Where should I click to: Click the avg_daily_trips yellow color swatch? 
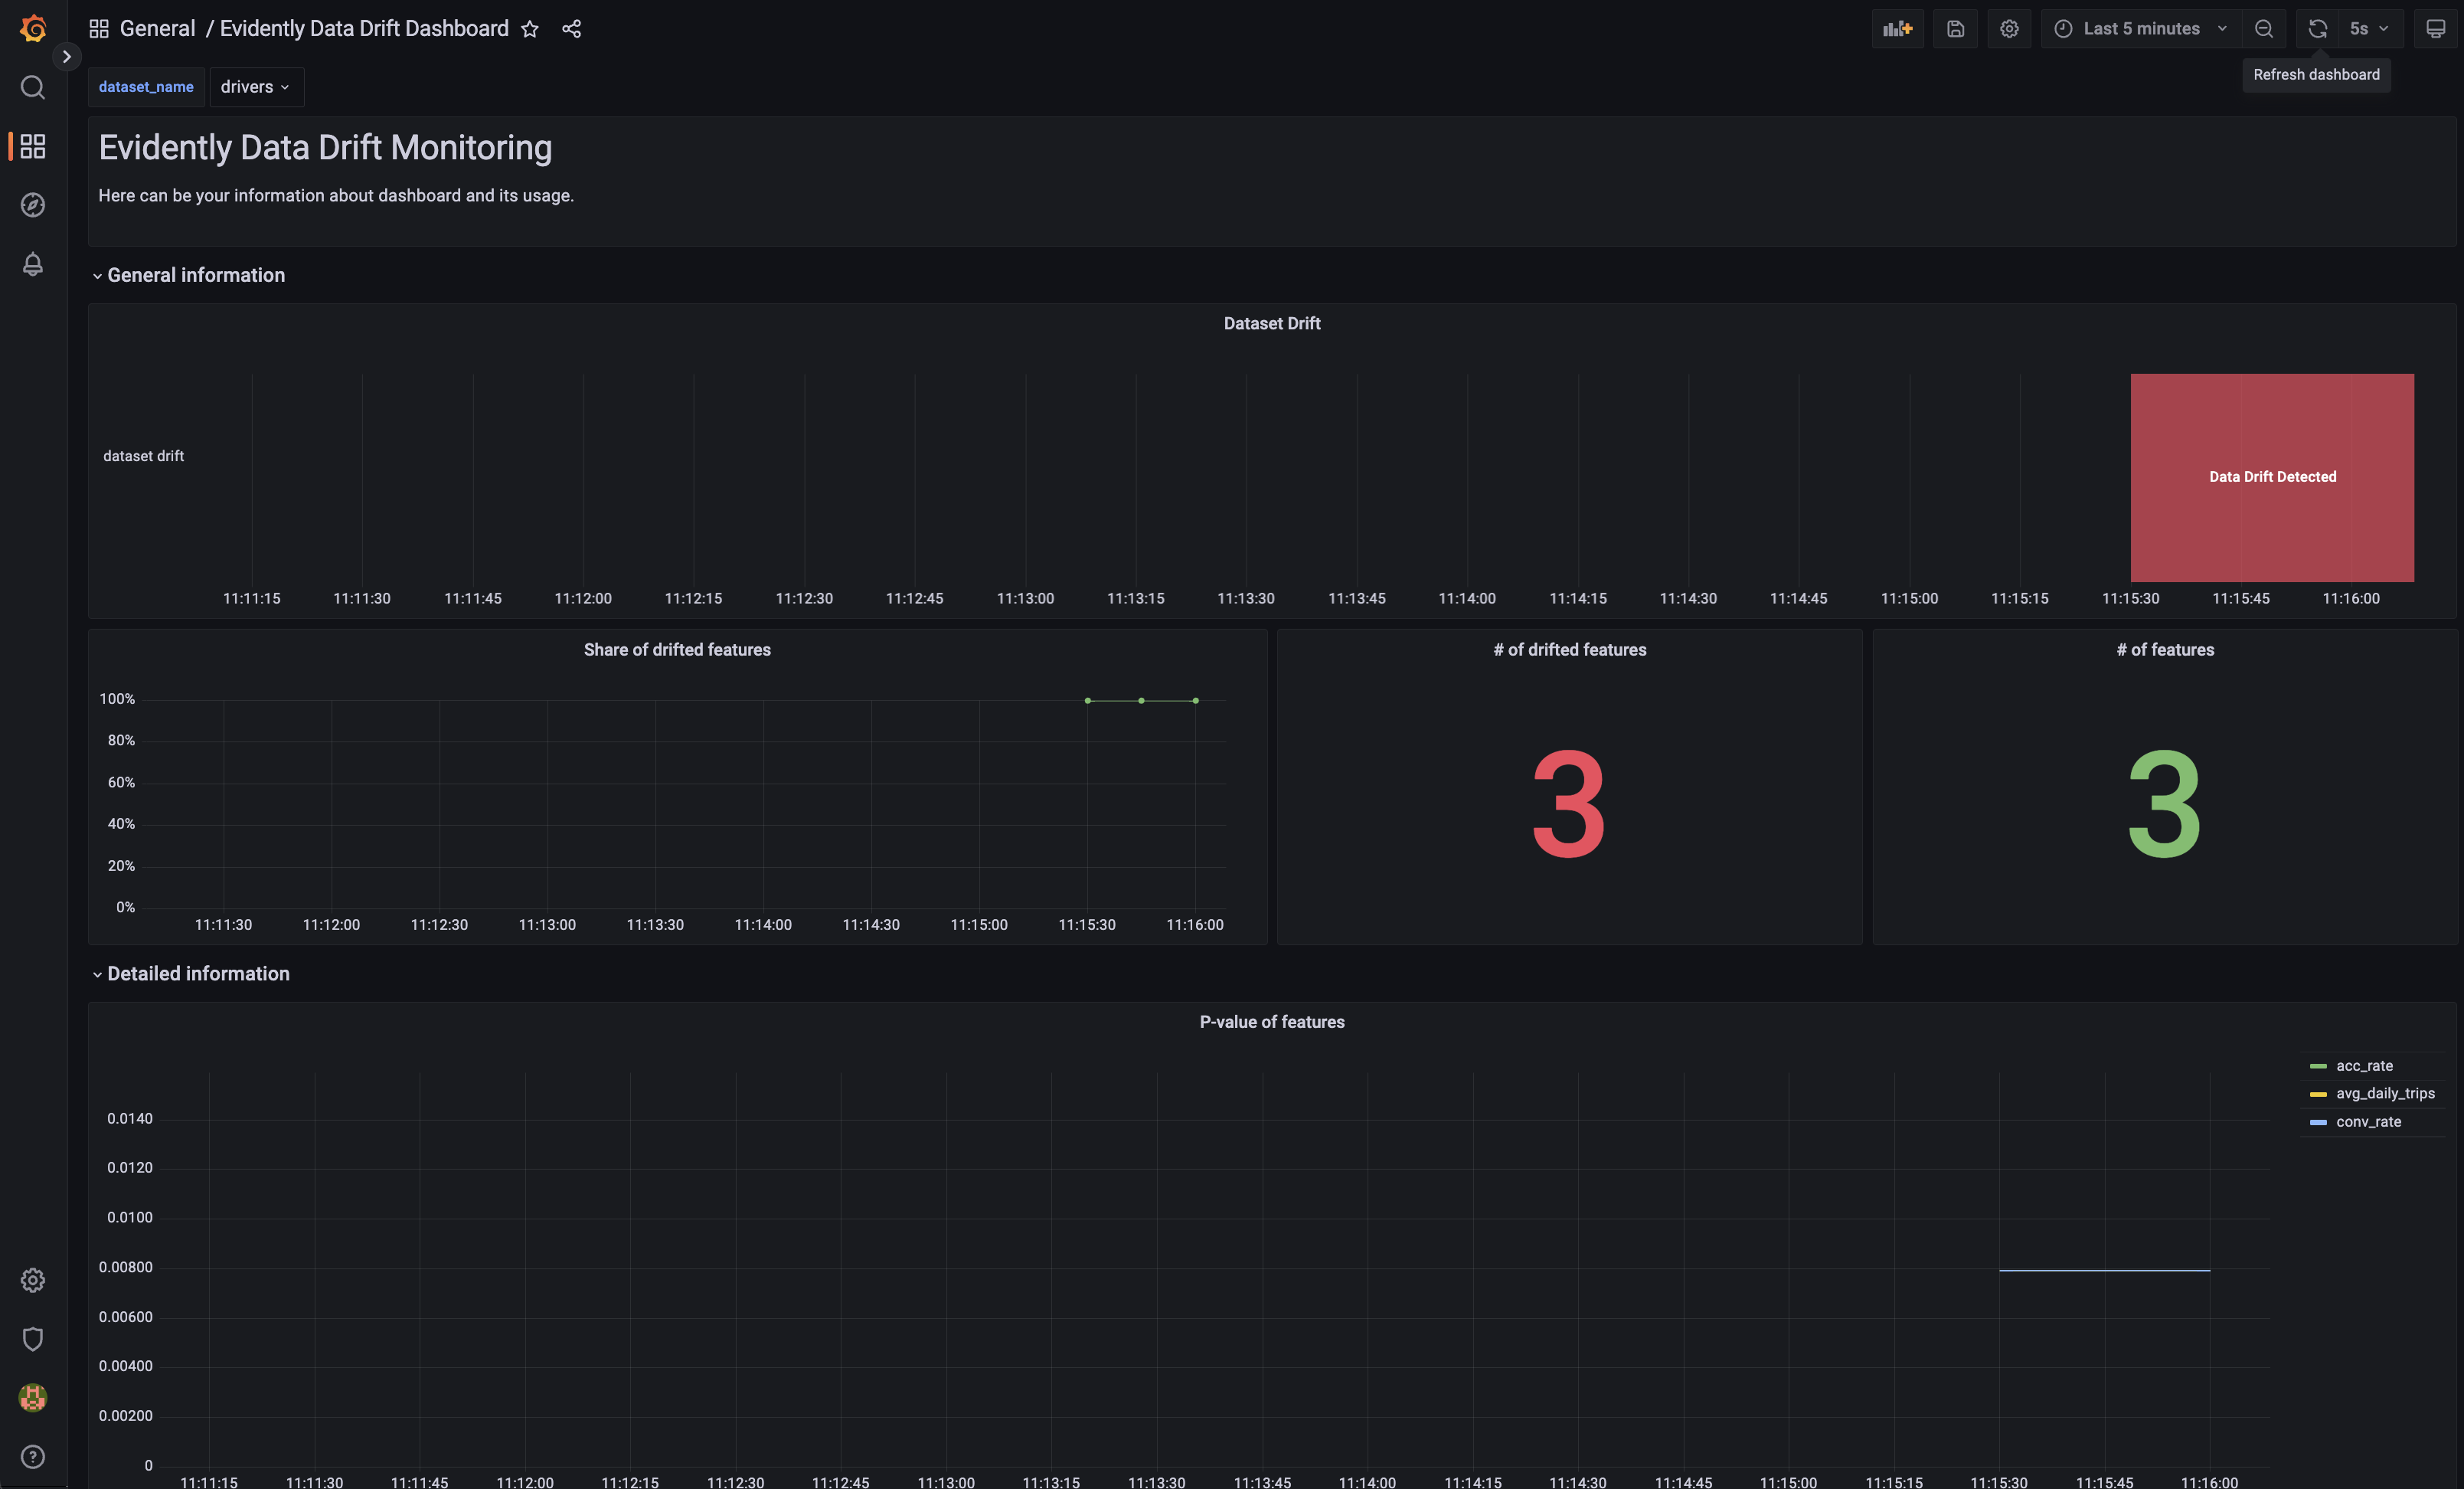click(2318, 1095)
